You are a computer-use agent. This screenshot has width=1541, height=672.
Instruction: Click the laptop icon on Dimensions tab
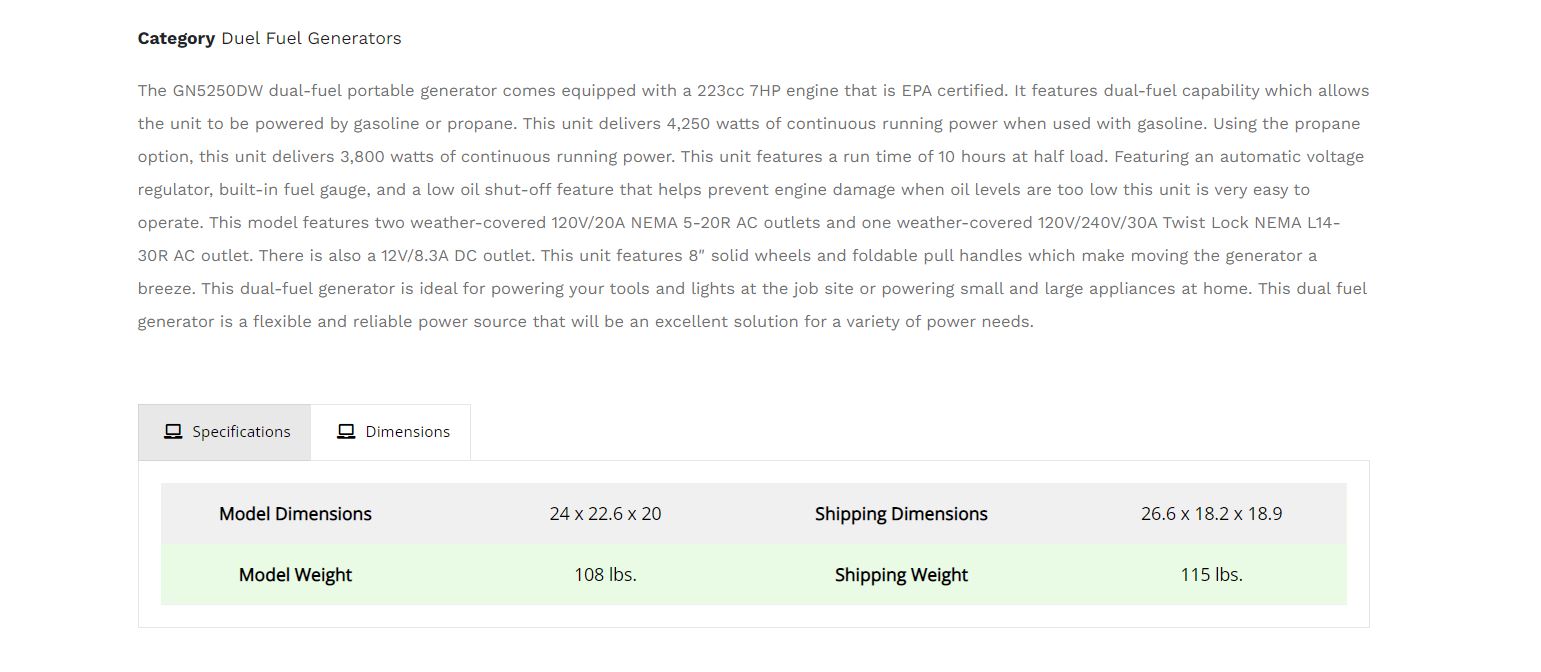coord(346,430)
